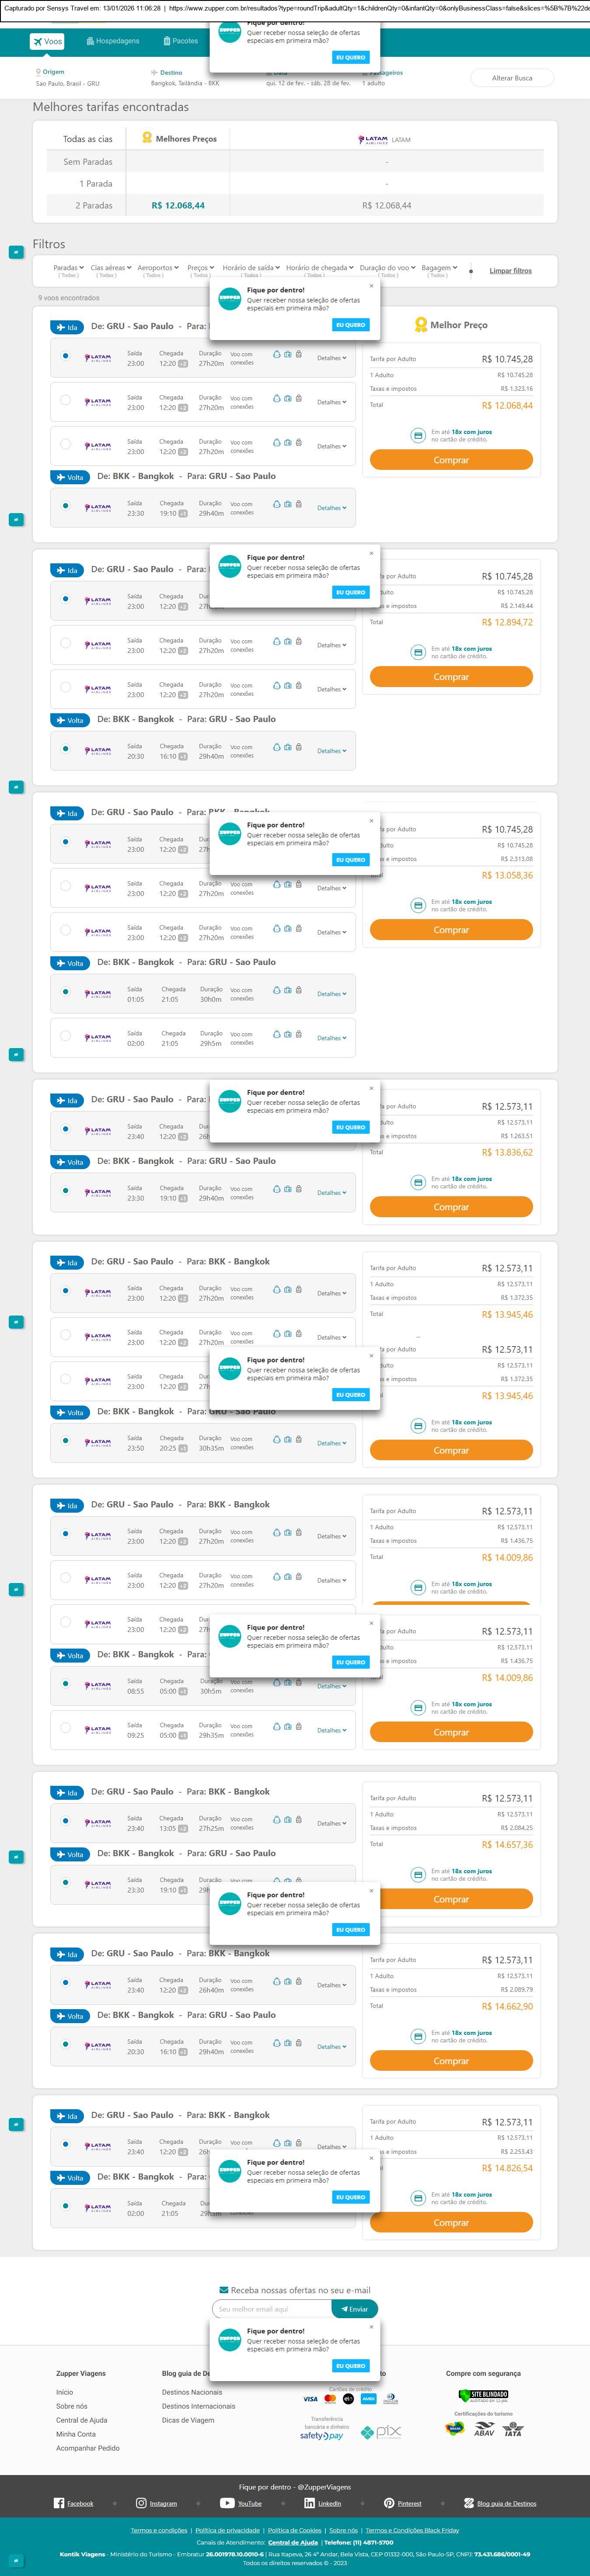This screenshot has height=2576, width=590.
Task: Open the YouTube icon in footer
Action: 227,2503
